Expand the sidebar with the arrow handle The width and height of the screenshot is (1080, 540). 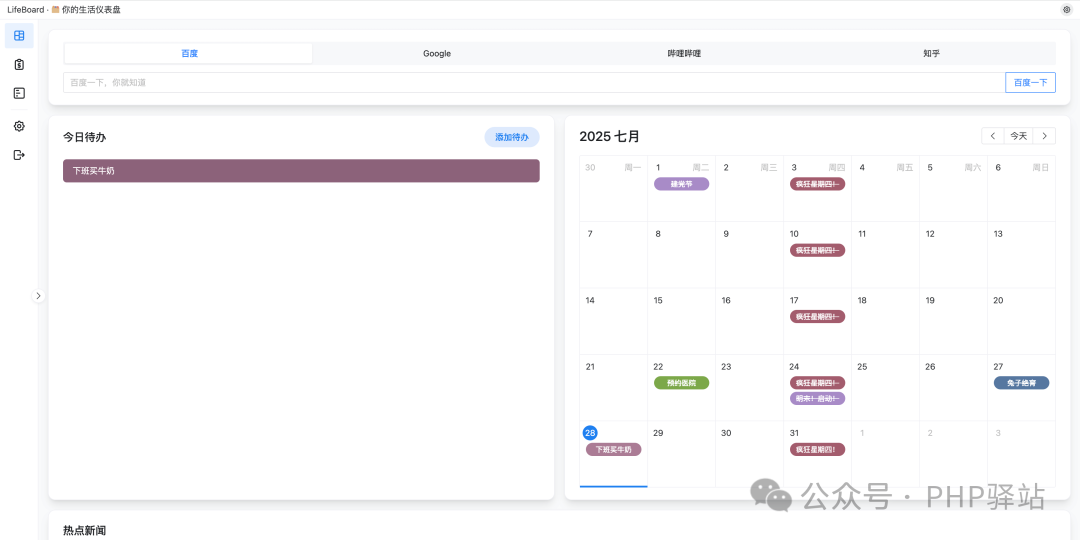[39, 295]
